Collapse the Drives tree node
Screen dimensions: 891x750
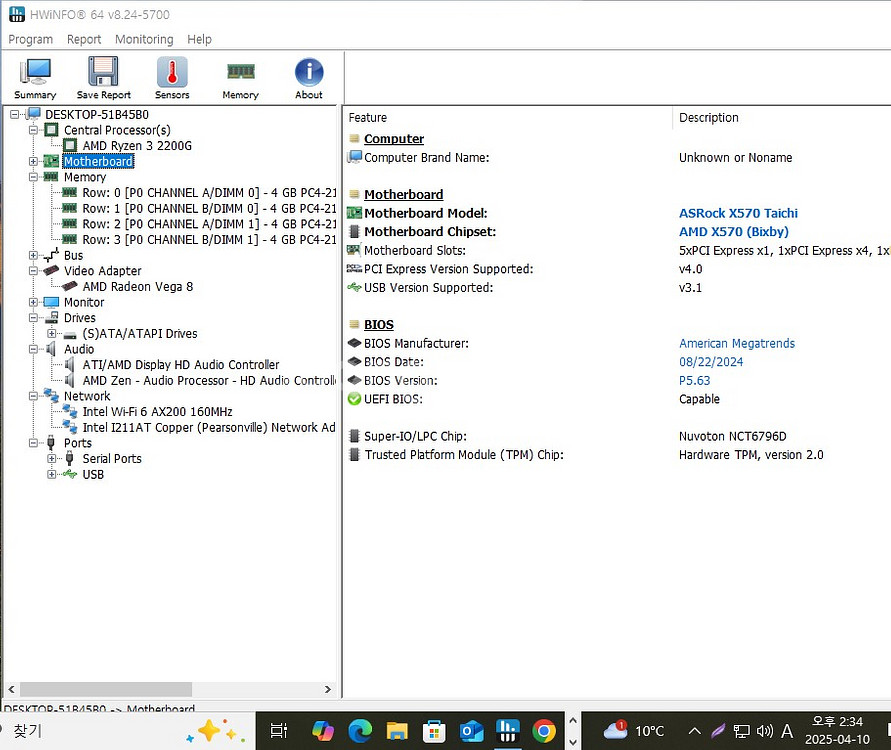coord(34,318)
